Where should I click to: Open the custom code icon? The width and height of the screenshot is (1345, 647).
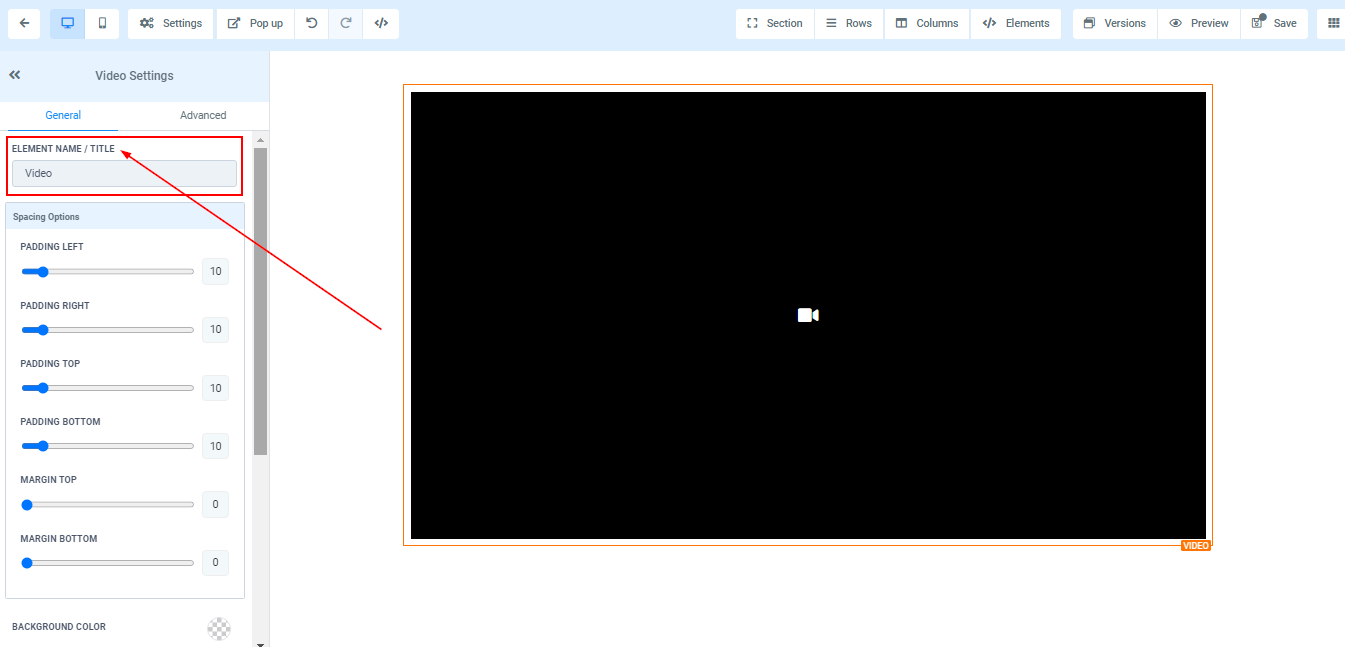click(381, 23)
